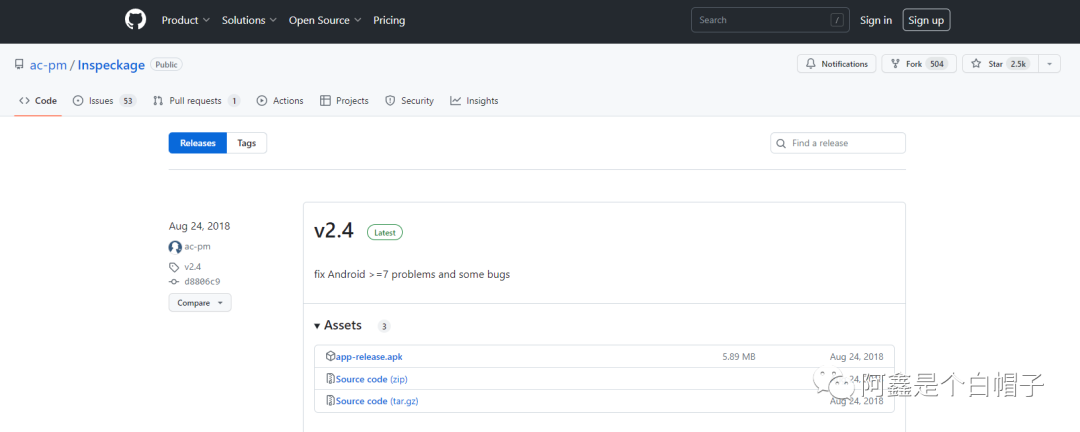This screenshot has height=432, width=1080.
Task: Open the Insights tab
Action: point(474,101)
